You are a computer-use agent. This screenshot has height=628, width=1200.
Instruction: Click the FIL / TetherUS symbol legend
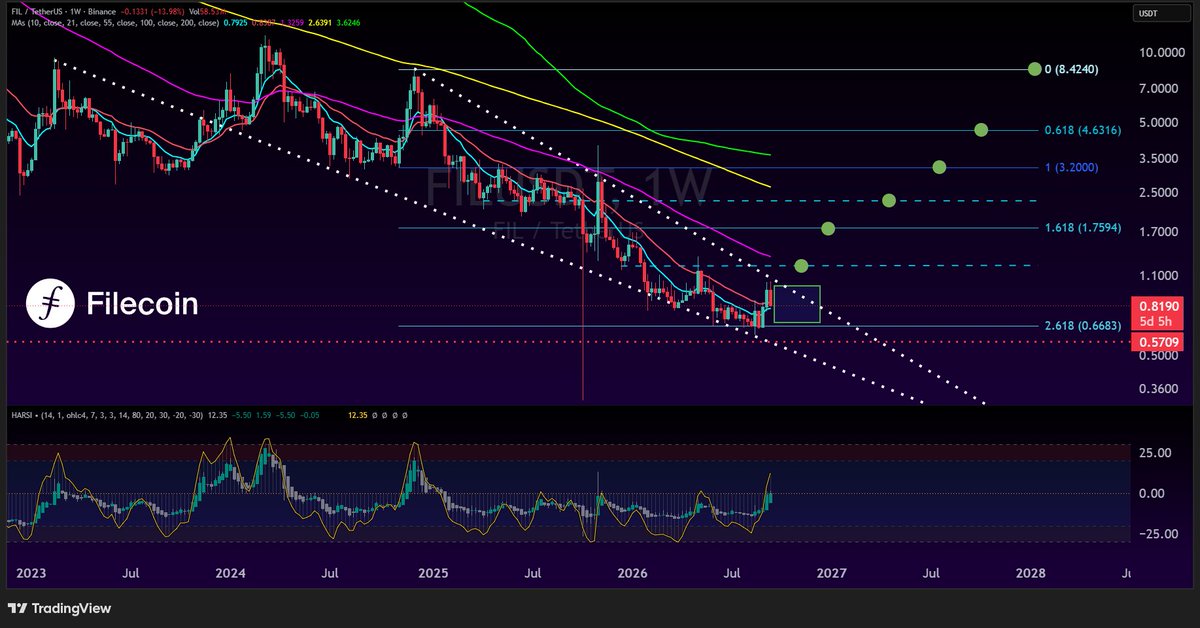pos(62,12)
